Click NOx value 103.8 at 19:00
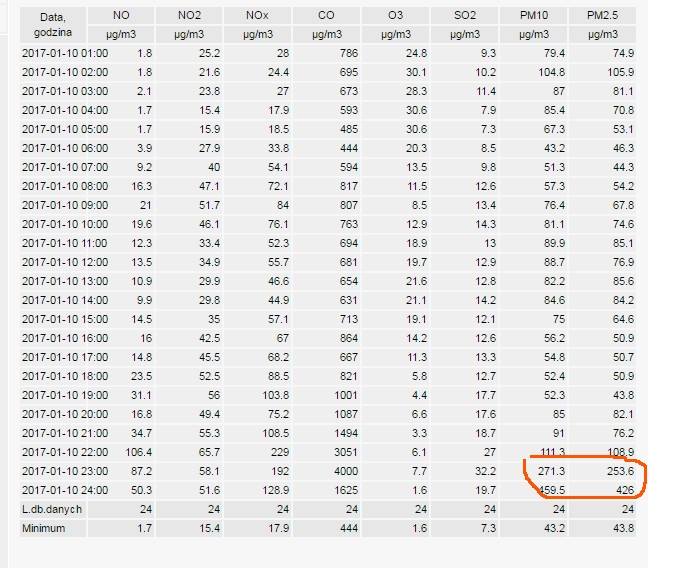The width and height of the screenshot is (699, 568). (x=275, y=395)
